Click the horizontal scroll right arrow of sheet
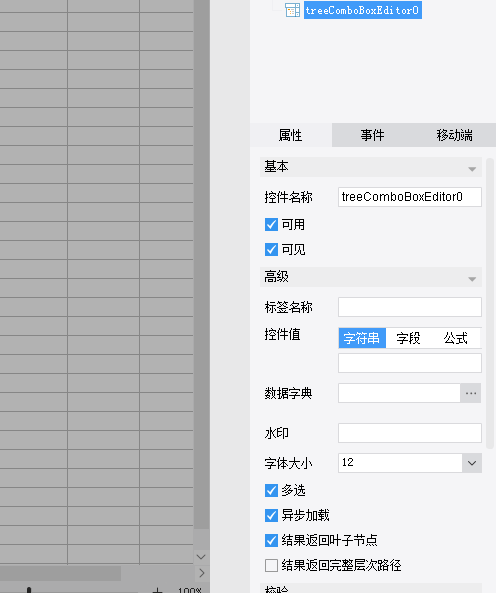This screenshot has width=496, height=593. click(202, 573)
